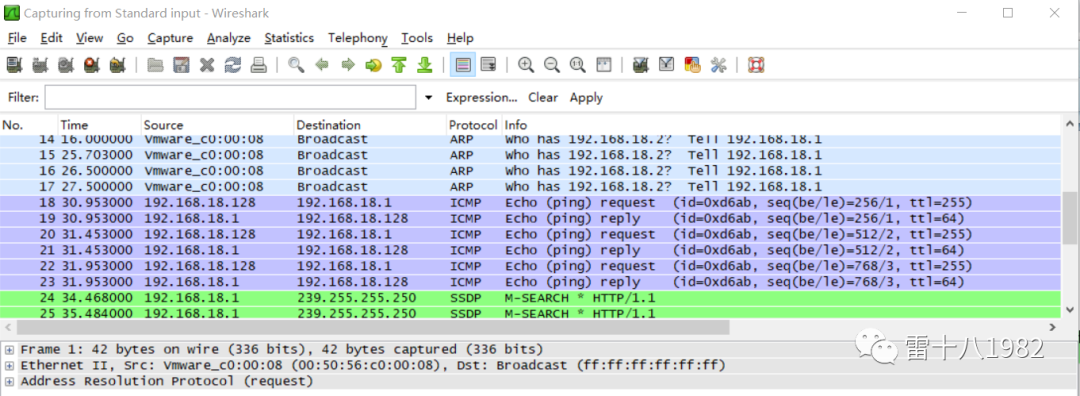
Task: Clear the display filter
Action: [x=543, y=98]
